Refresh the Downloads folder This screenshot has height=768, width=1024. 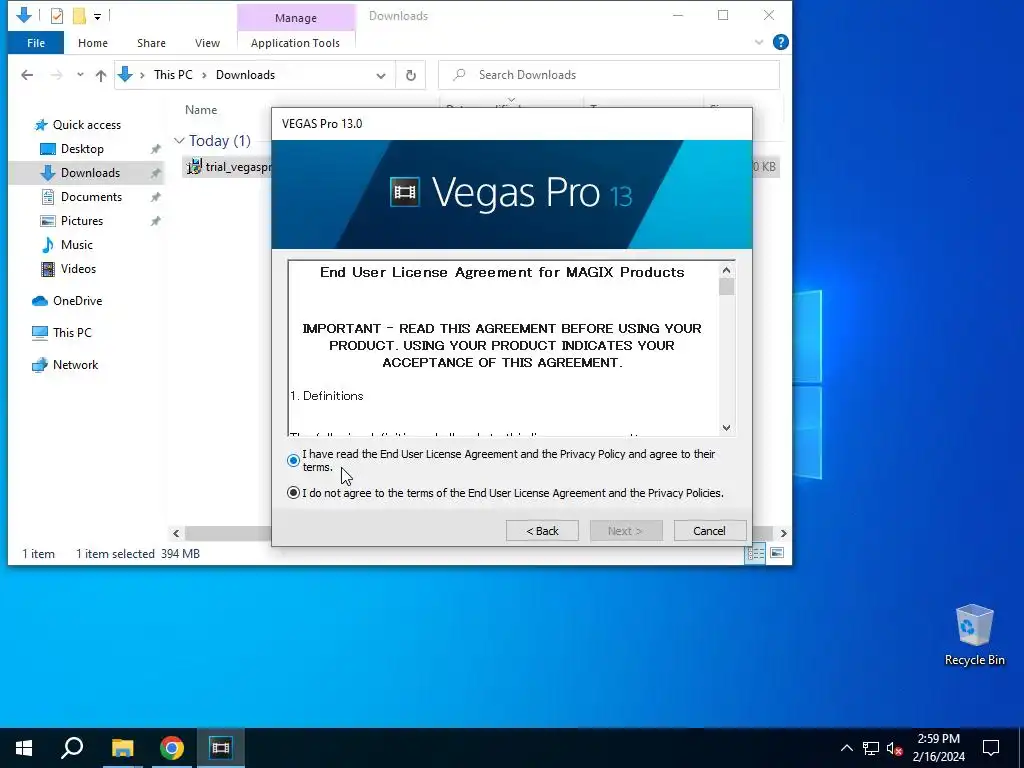point(411,75)
